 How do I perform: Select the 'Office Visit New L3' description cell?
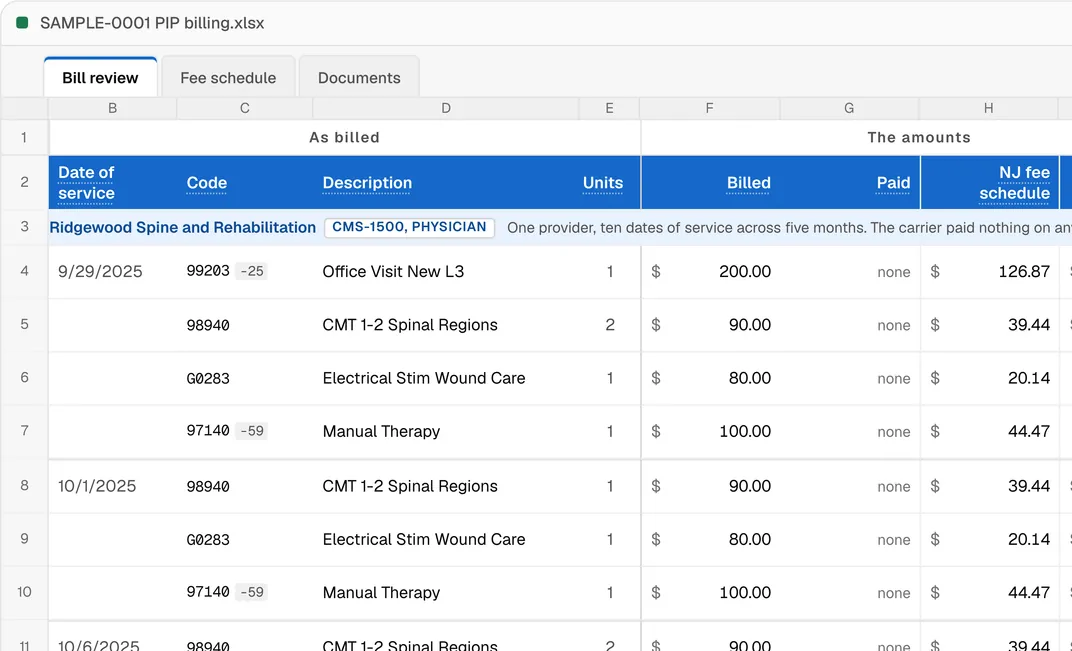click(x=393, y=271)
